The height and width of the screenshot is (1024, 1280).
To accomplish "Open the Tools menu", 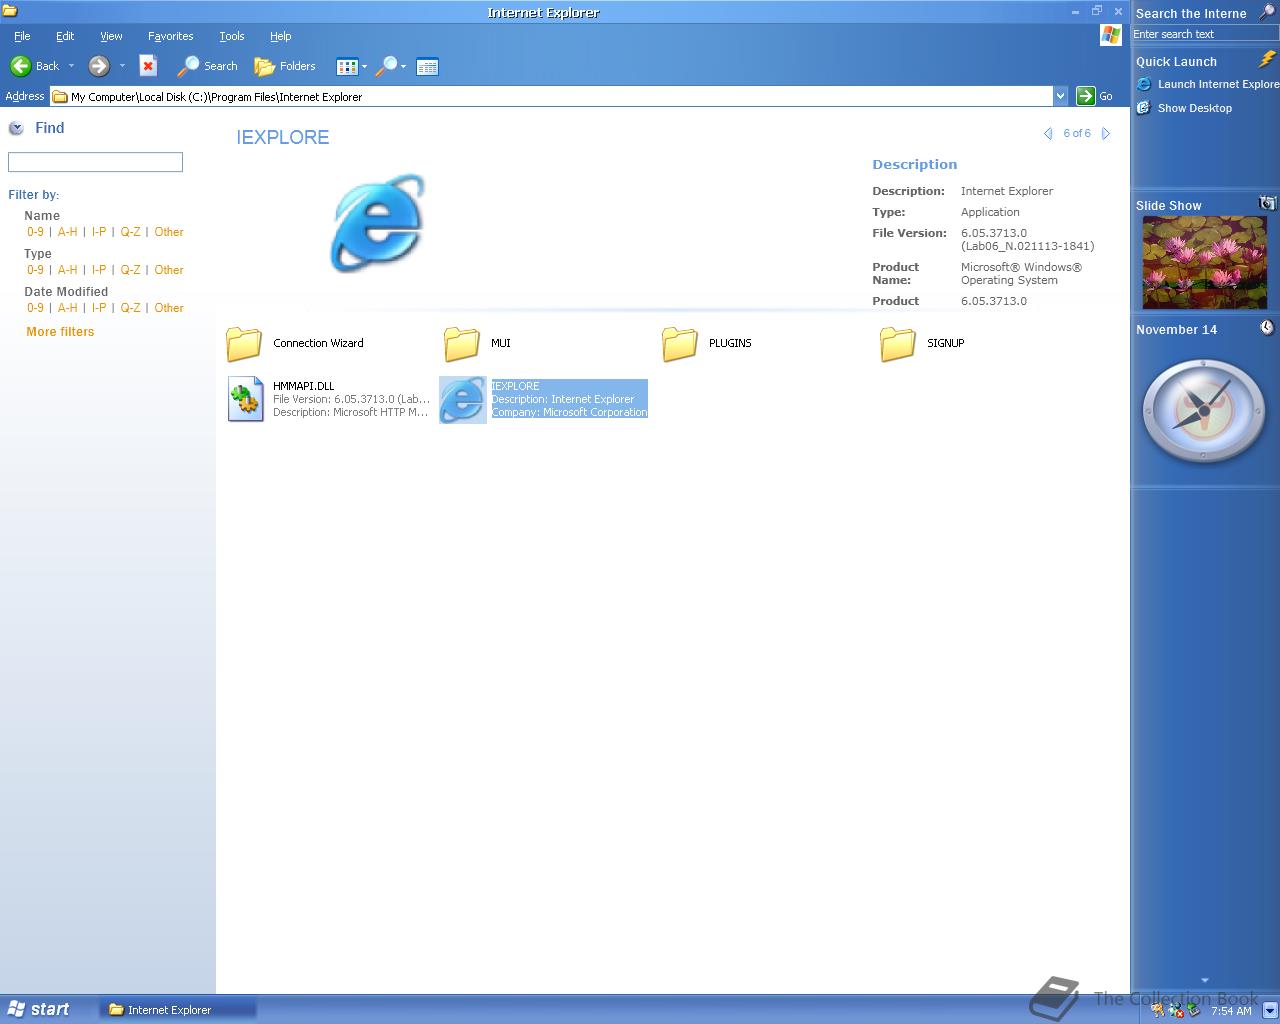I will [x=232, y=36].
